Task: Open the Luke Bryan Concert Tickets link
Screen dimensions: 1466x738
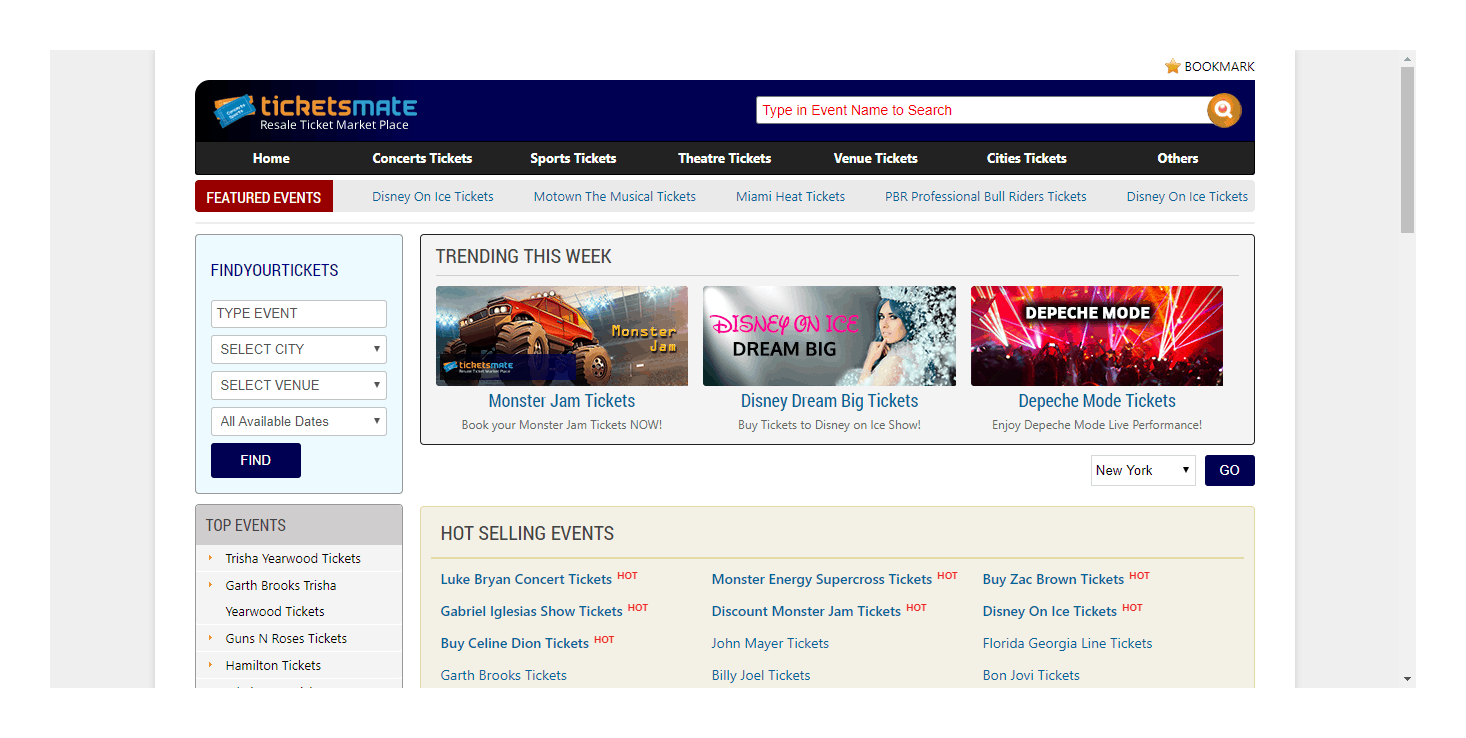Action: (x=526, y=579)
